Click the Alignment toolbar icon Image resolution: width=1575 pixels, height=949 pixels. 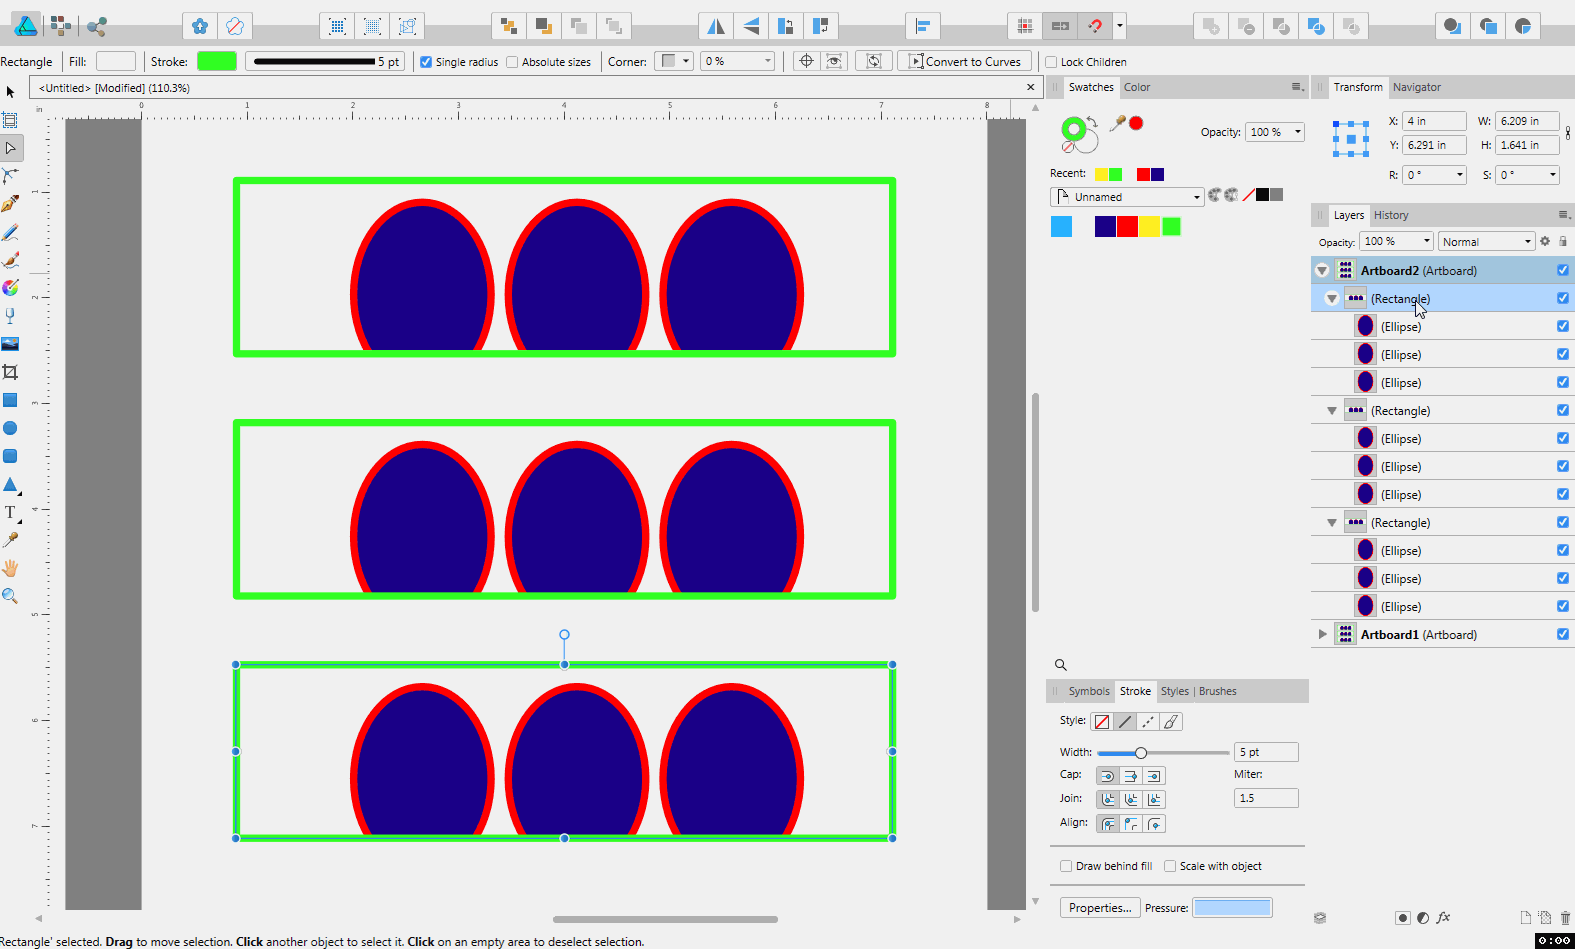tap(923, 26)
